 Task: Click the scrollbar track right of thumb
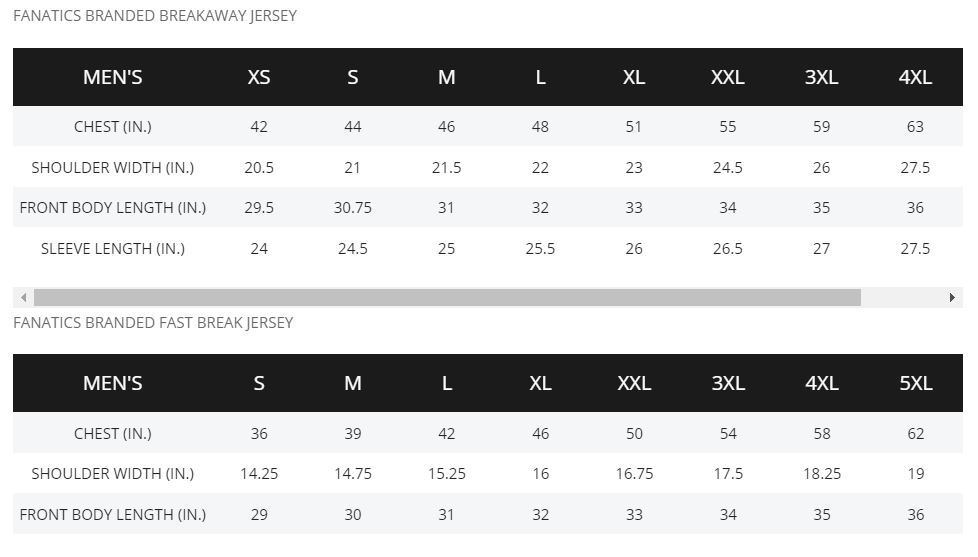click(901, 298)
